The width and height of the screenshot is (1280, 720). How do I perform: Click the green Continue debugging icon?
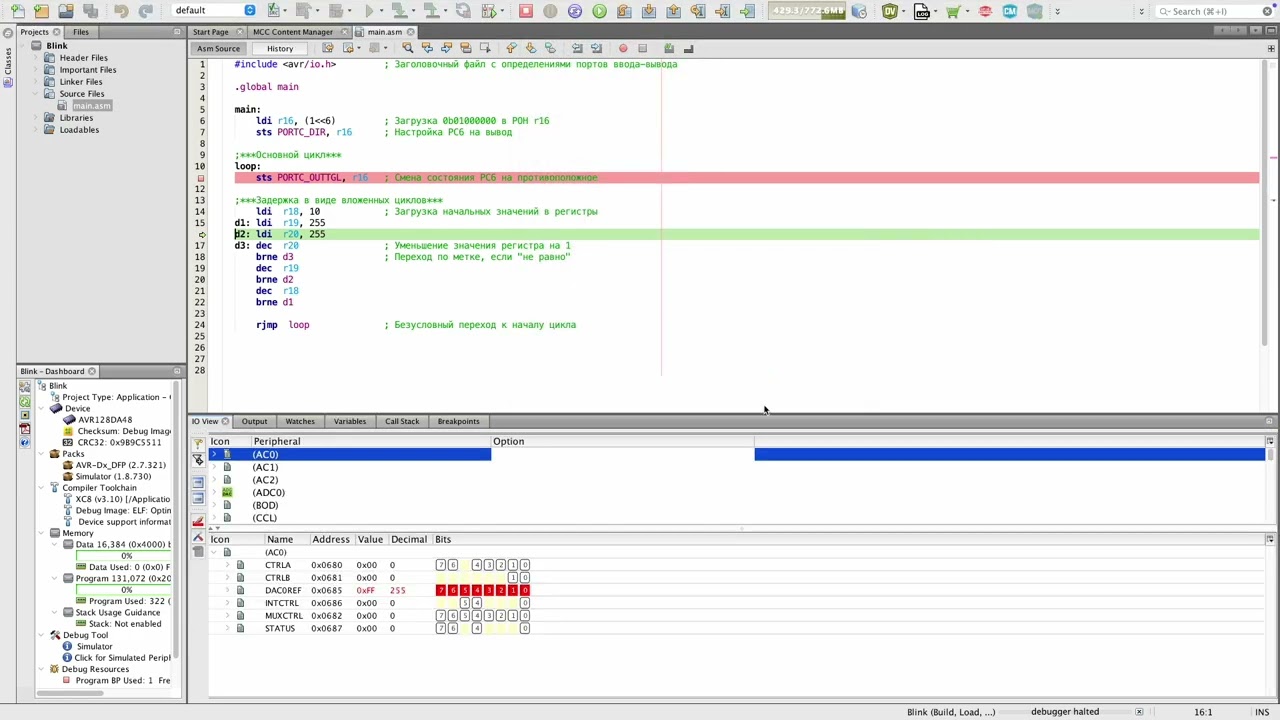[599, 11]
